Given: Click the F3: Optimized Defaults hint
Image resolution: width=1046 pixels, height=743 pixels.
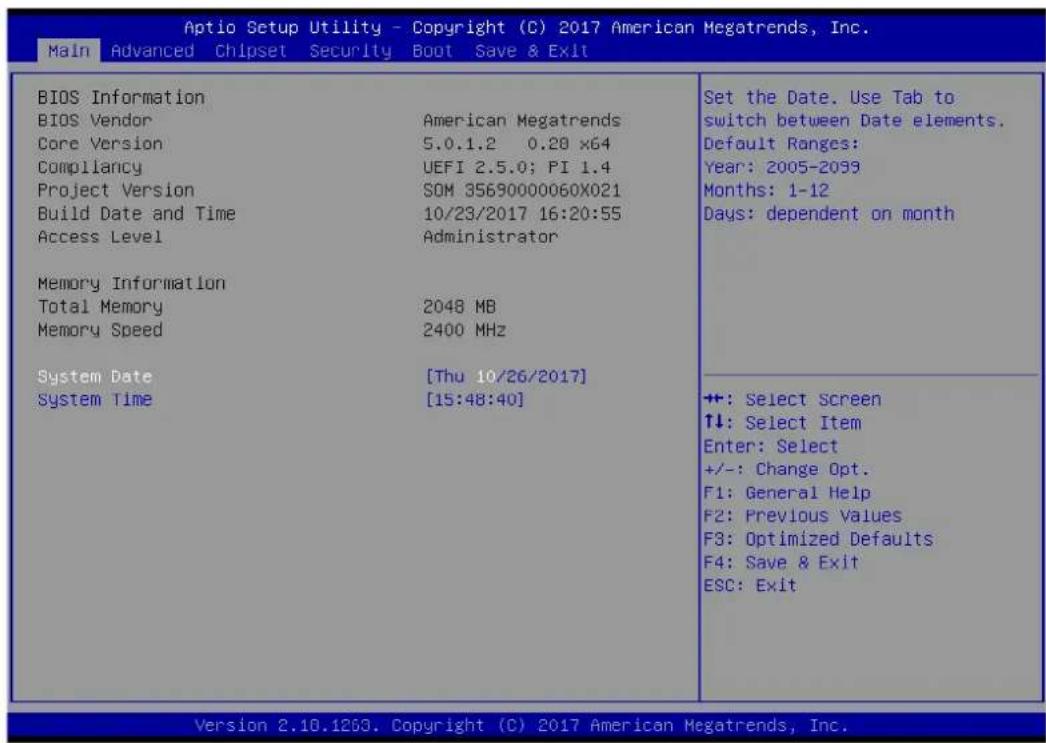Looking at the screenshot, I should tap(819, 539).
